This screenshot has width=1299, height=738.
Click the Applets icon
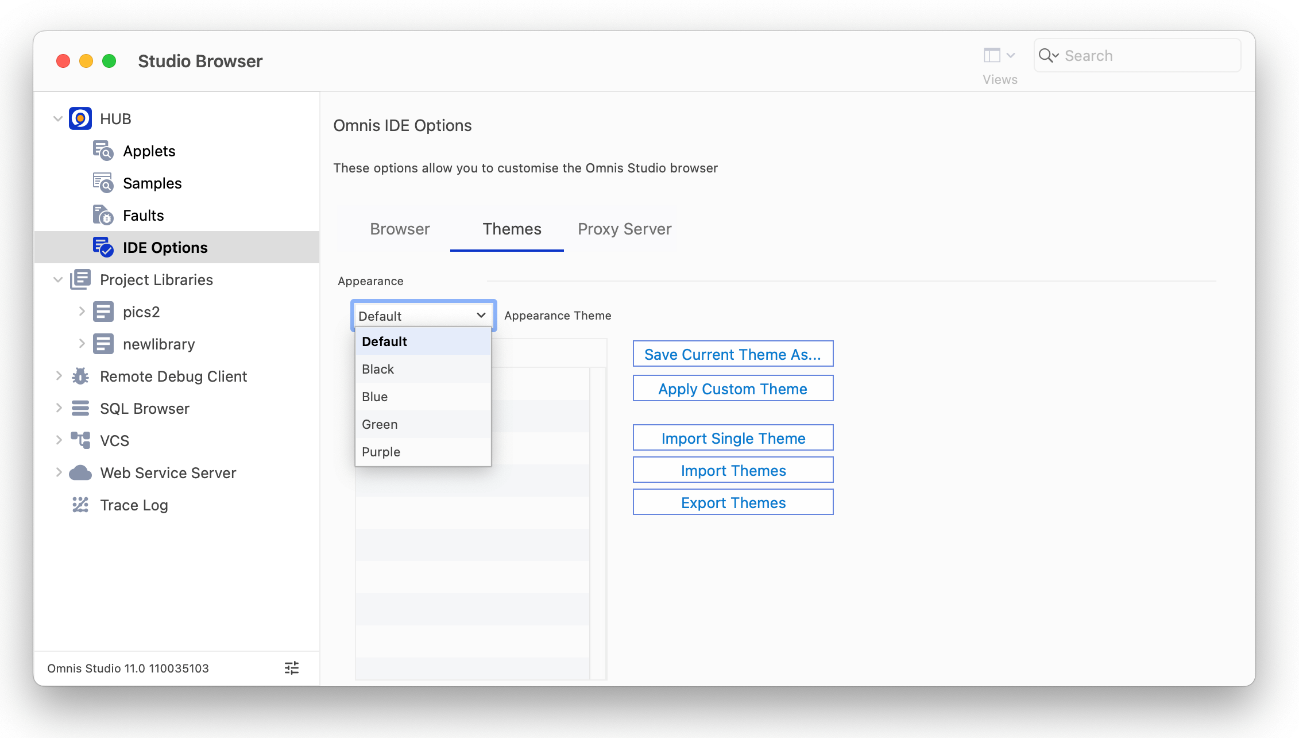(103, 151)
